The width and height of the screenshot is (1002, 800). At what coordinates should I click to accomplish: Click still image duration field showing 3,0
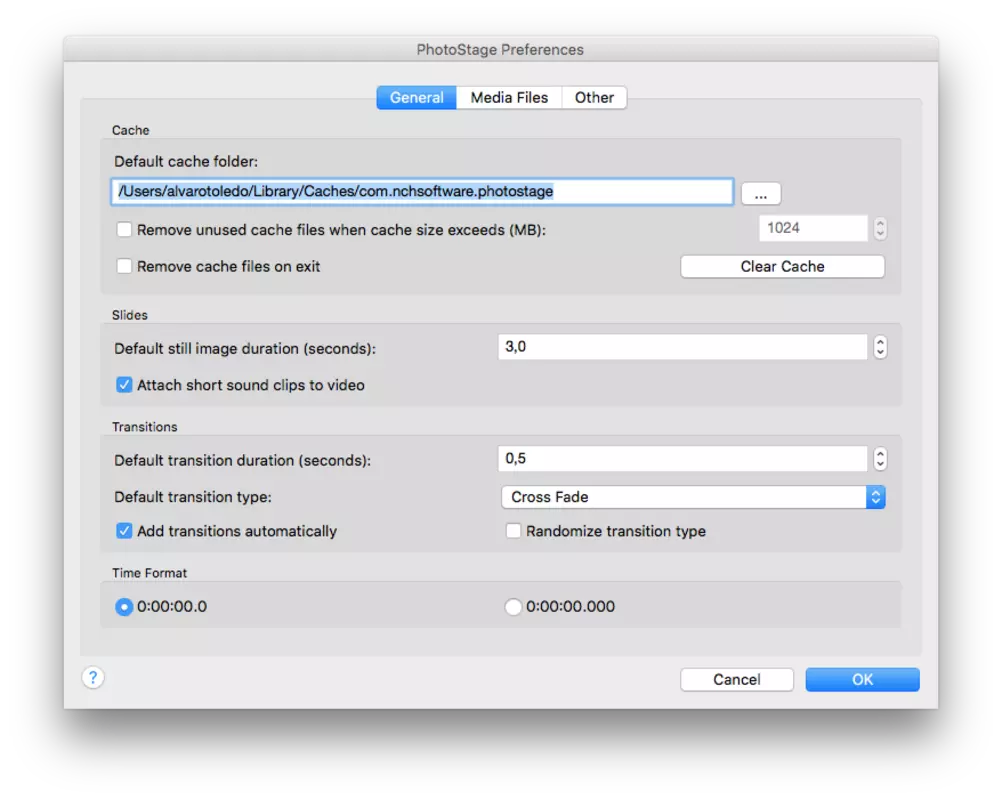tap(682, 347)
